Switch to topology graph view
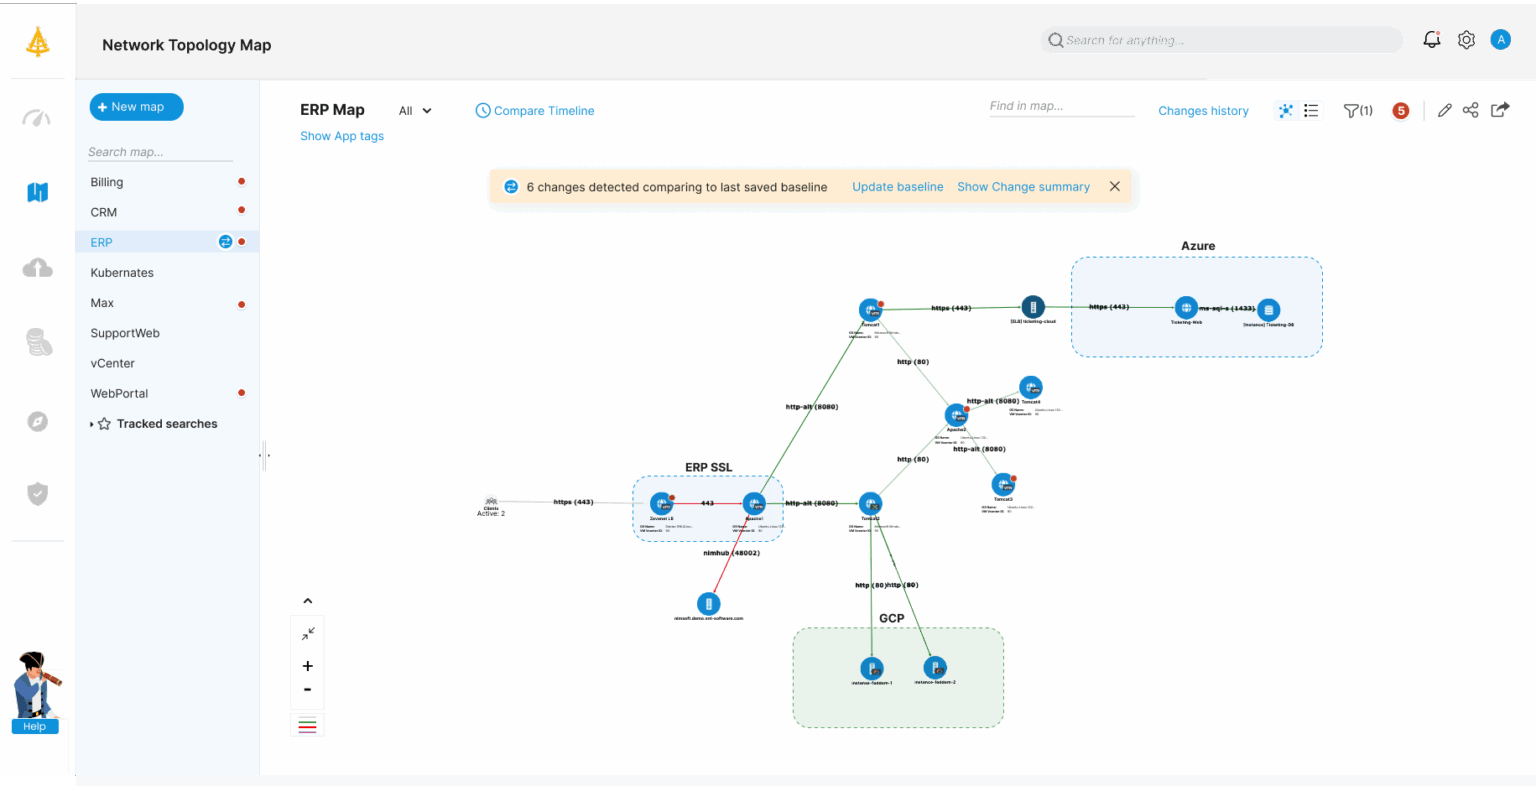 point(1286,111)
